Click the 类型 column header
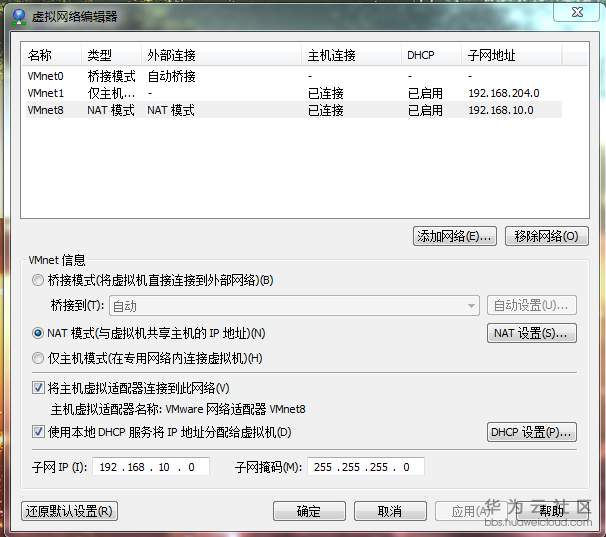The height and width of the screenshot is (537, 606). tap(111, 55)
